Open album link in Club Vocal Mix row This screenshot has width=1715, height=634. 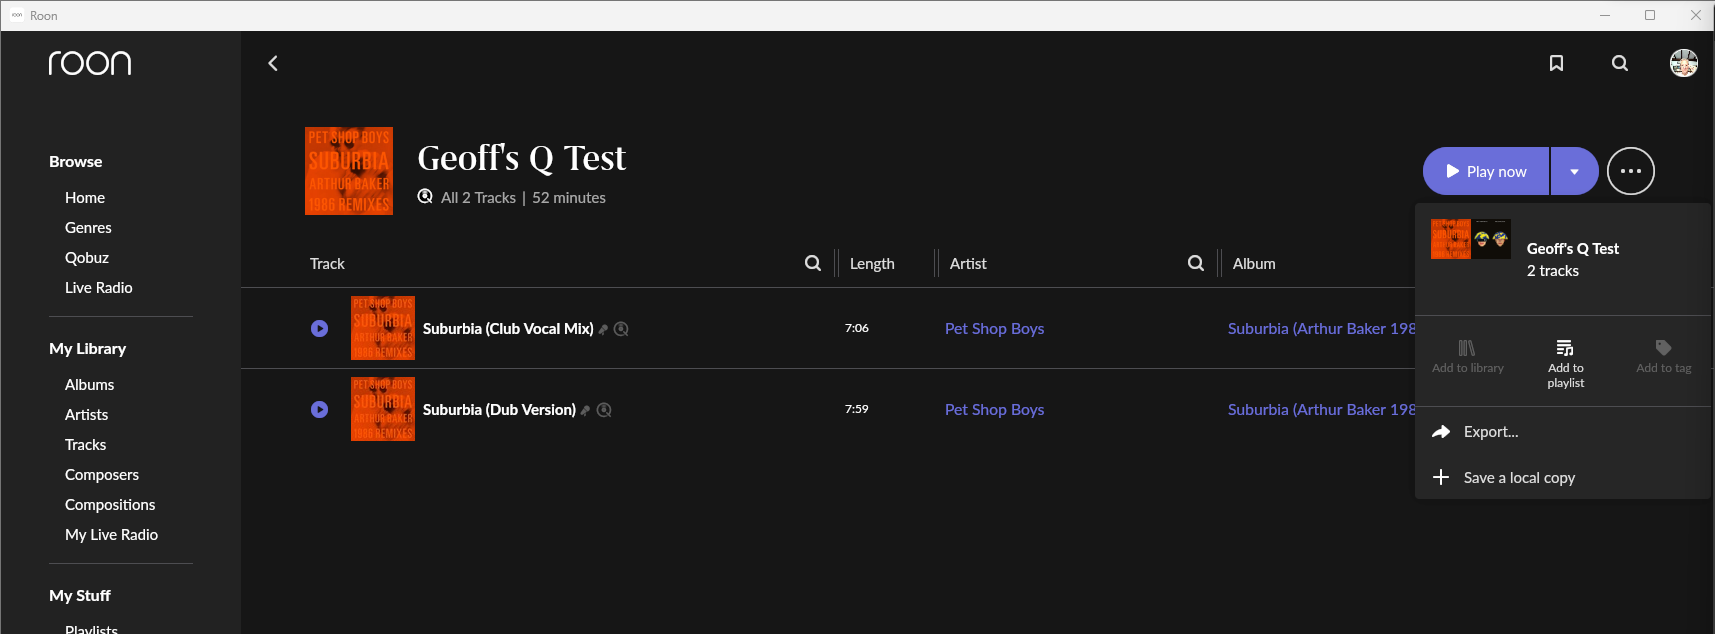pos(1321,328)
